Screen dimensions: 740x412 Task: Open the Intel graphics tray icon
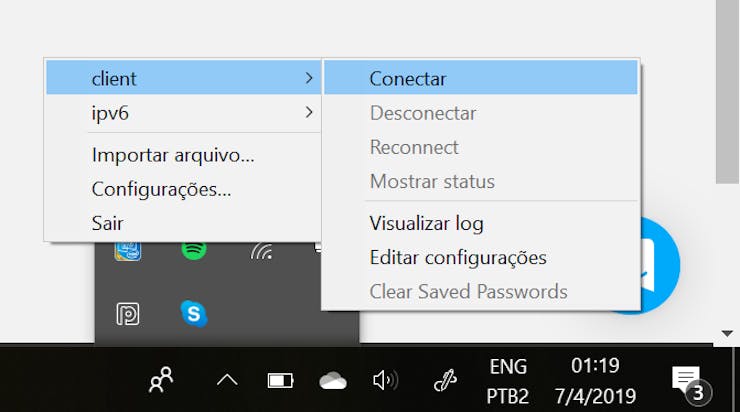127,251
